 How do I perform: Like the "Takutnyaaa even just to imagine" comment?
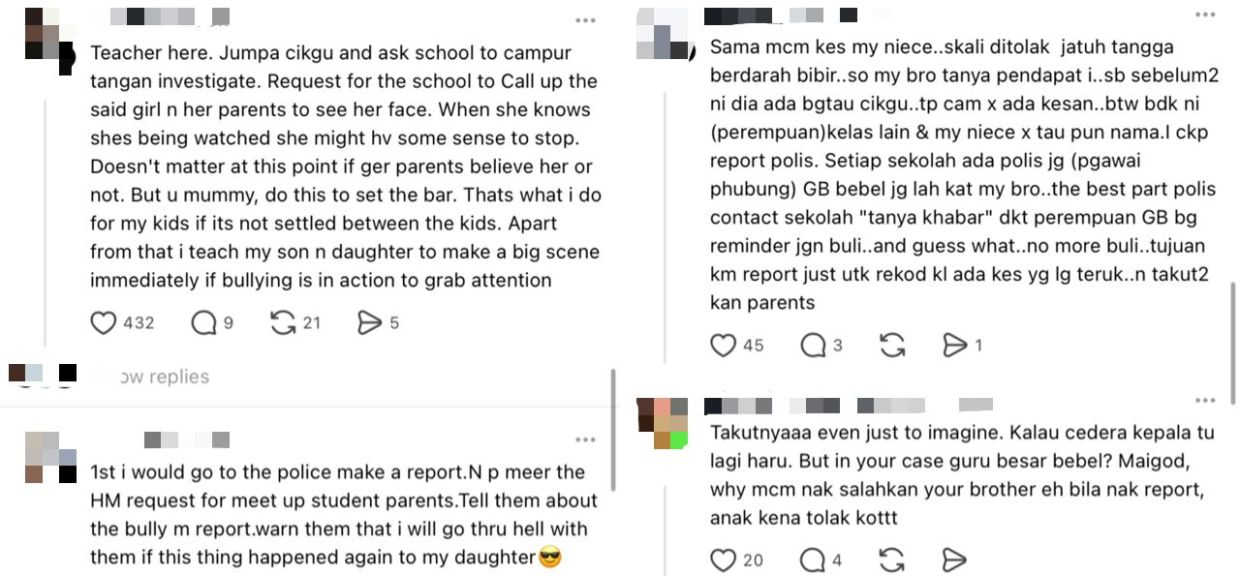coord(723,560)
